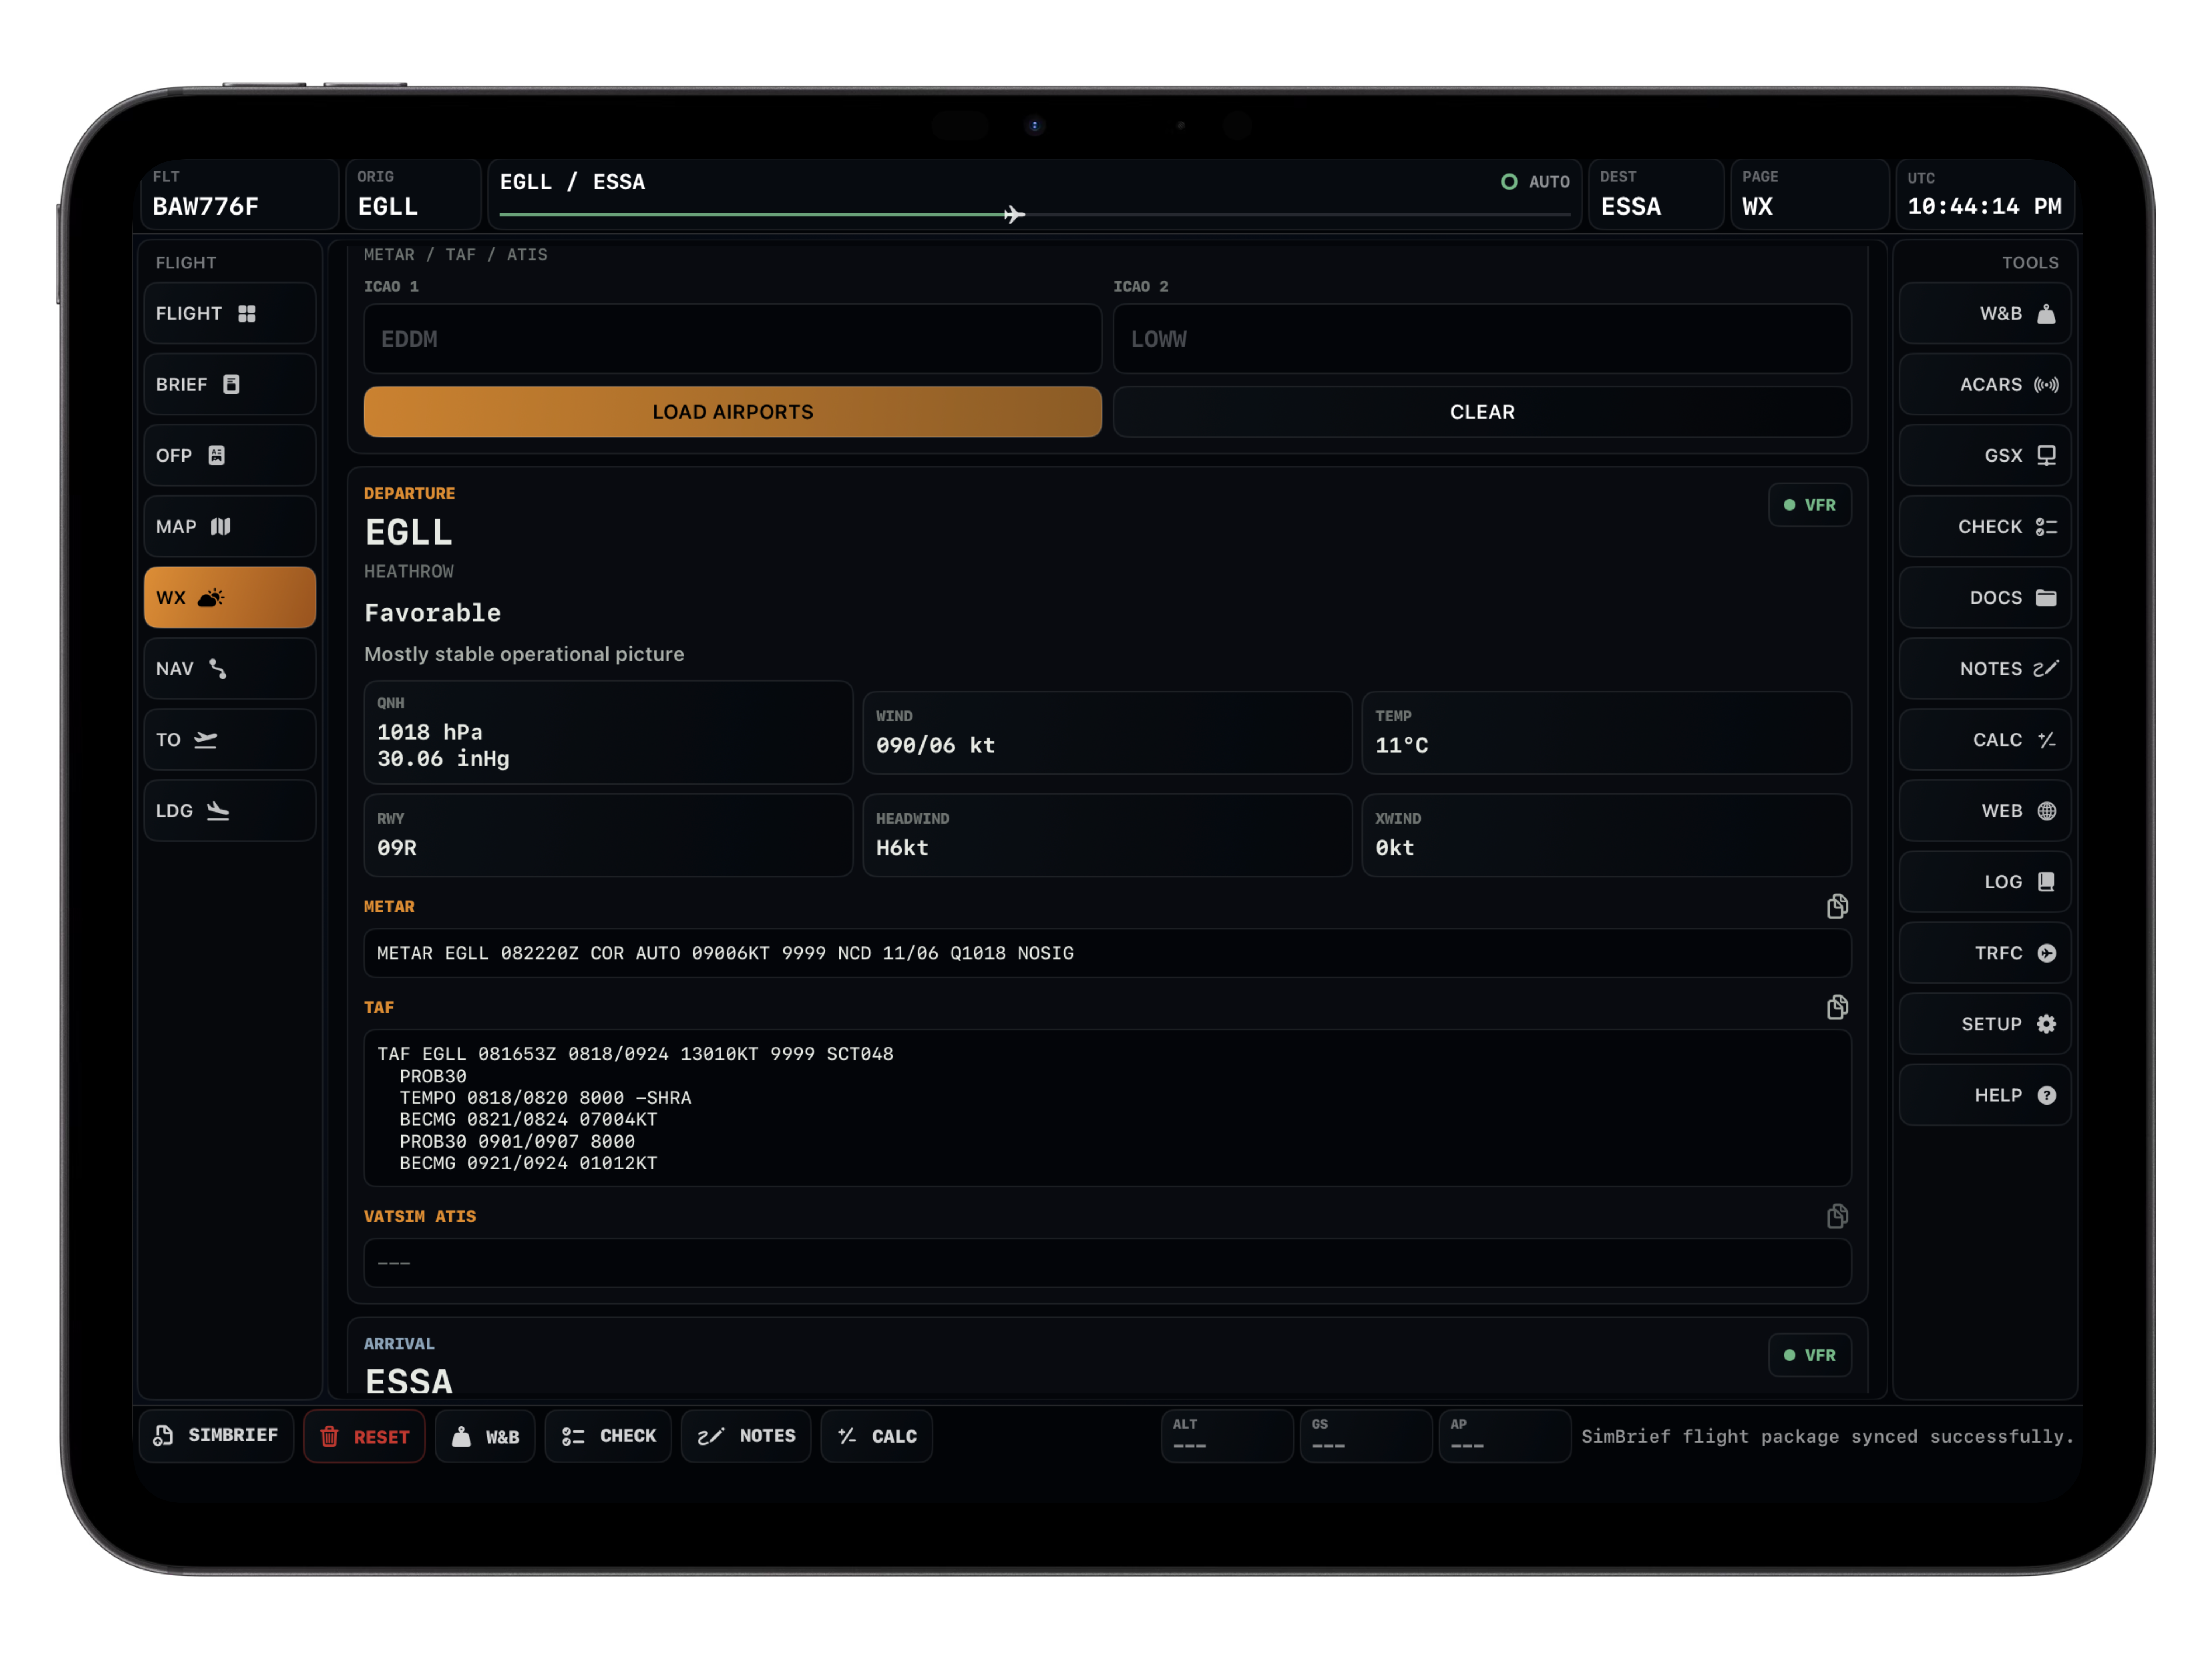The height and width of the screenshot is (1659, 2212).
Task: Click the EGLL / ESSA route title
Action: click(572, 182)
